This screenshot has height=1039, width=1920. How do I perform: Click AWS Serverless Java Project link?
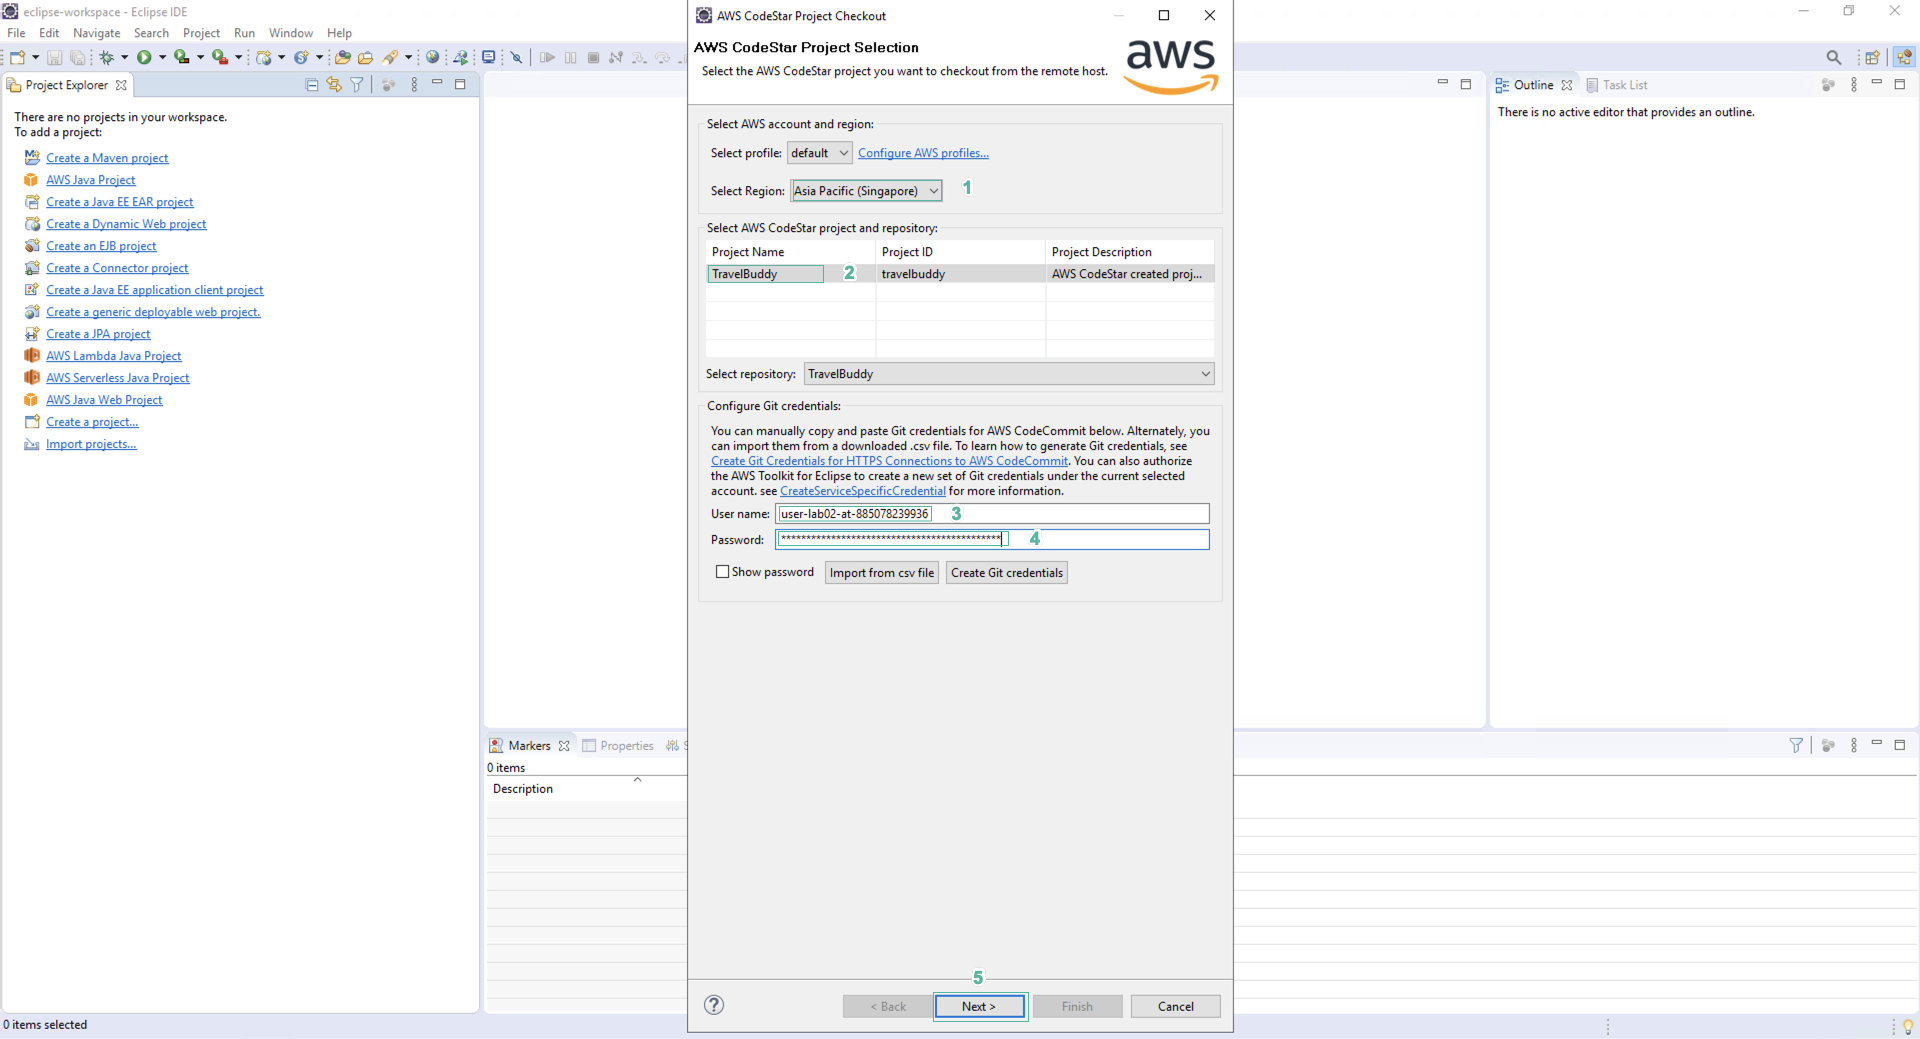[x=117, y=378]
